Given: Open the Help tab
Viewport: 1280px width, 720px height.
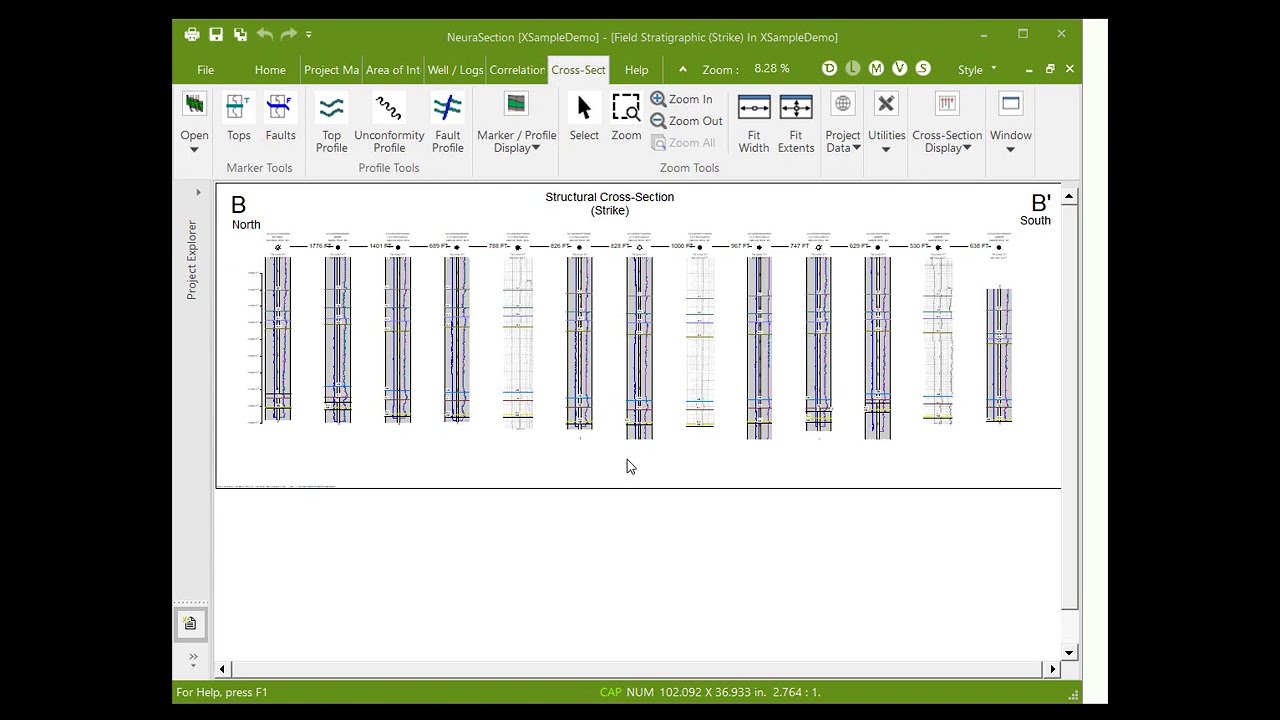Looking at the screenshot, I should 636,70.
